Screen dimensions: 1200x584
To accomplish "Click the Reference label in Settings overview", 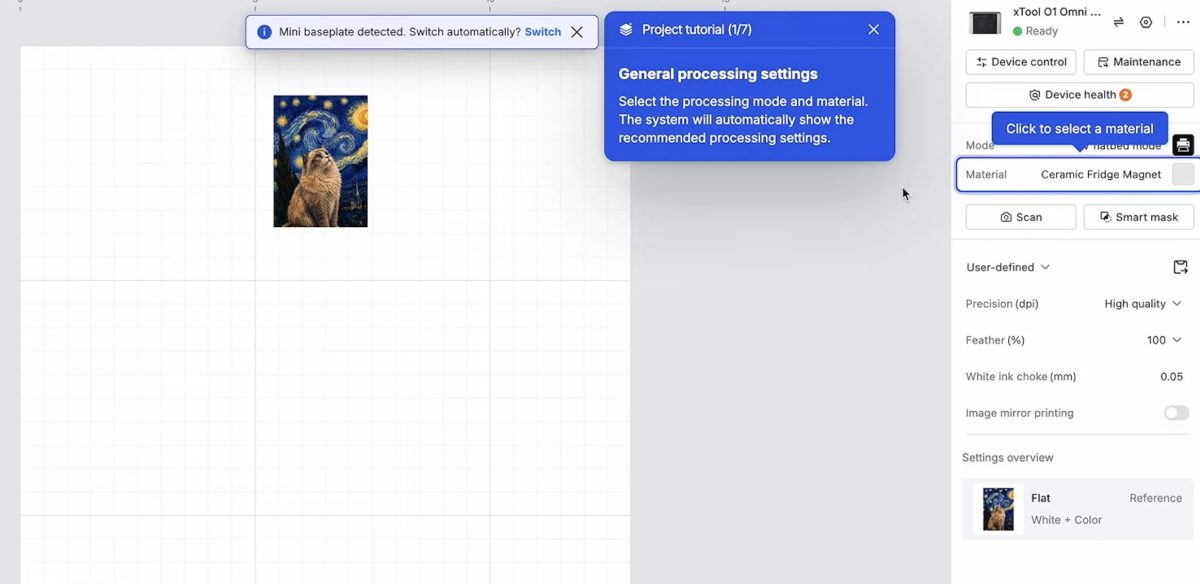I will (x=1156, y=498).
